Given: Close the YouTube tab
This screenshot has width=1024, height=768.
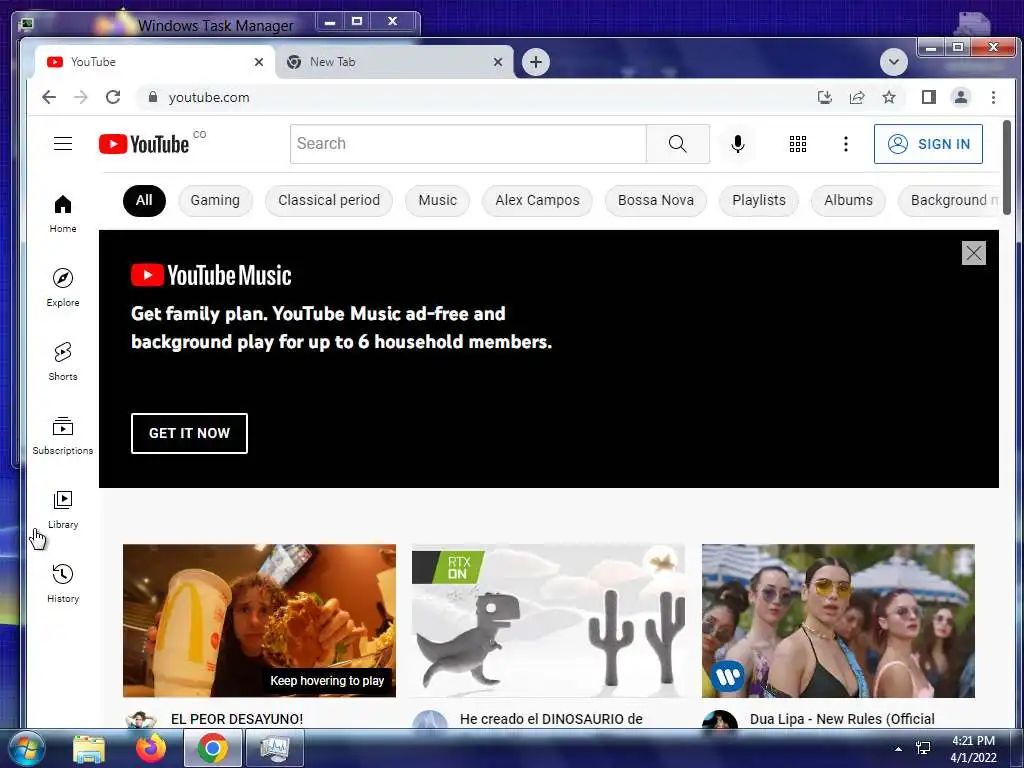Looking at the screenshot, I should pos(259,62).
